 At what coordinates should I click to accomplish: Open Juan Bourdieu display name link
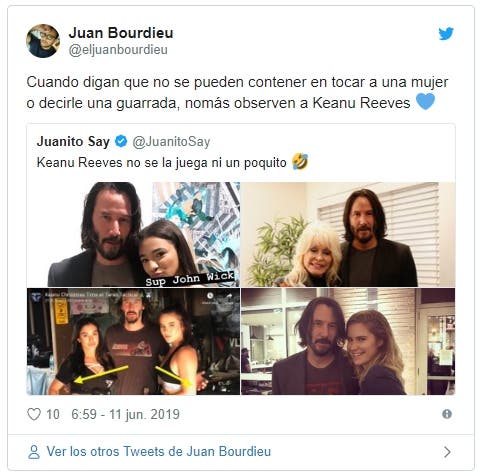coord(121,33)
